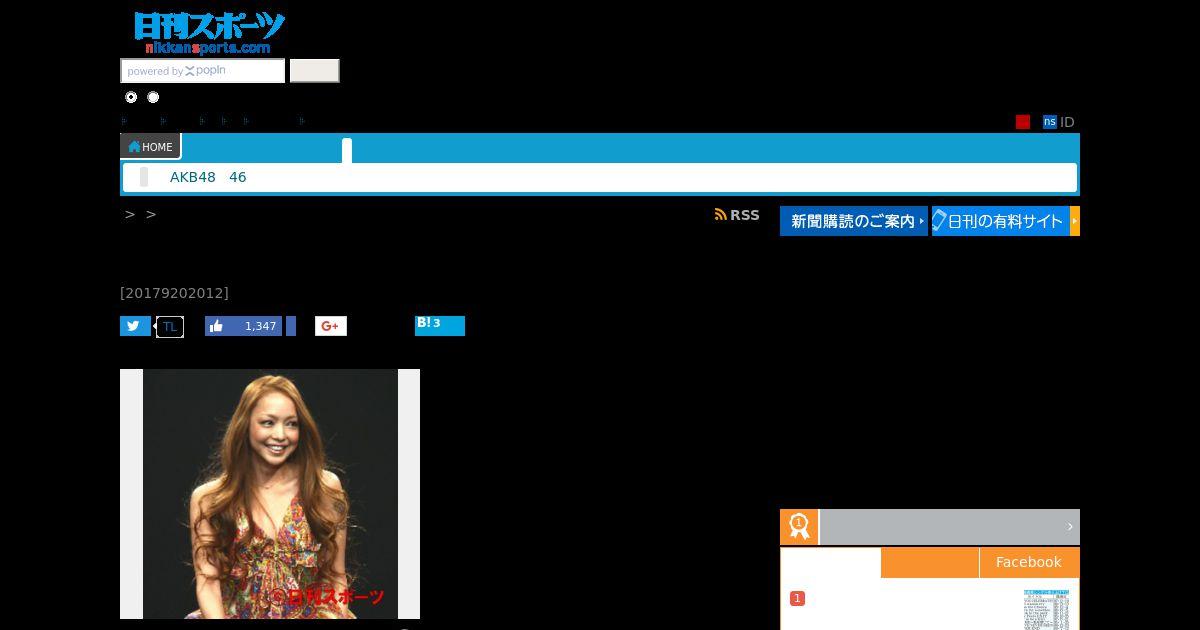The width and height of the screenshot is (1200, 630).
Task: Open the ranking list table thumbnail
Action: [x=1047, y=609]
